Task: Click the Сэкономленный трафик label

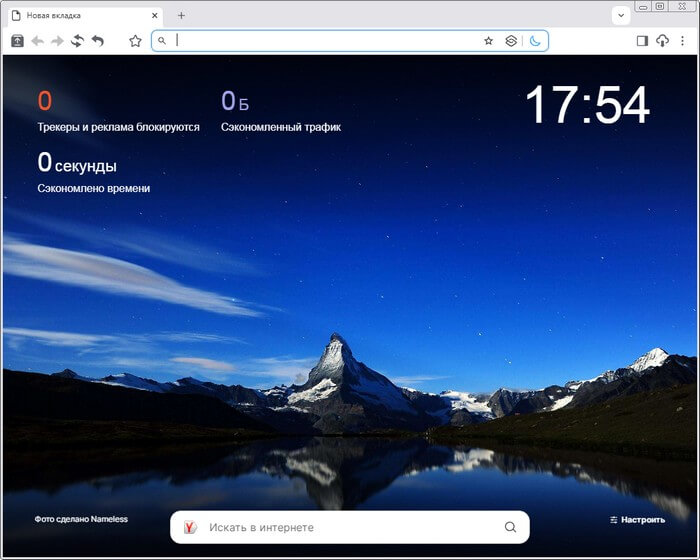Action: tap(281, 127)
